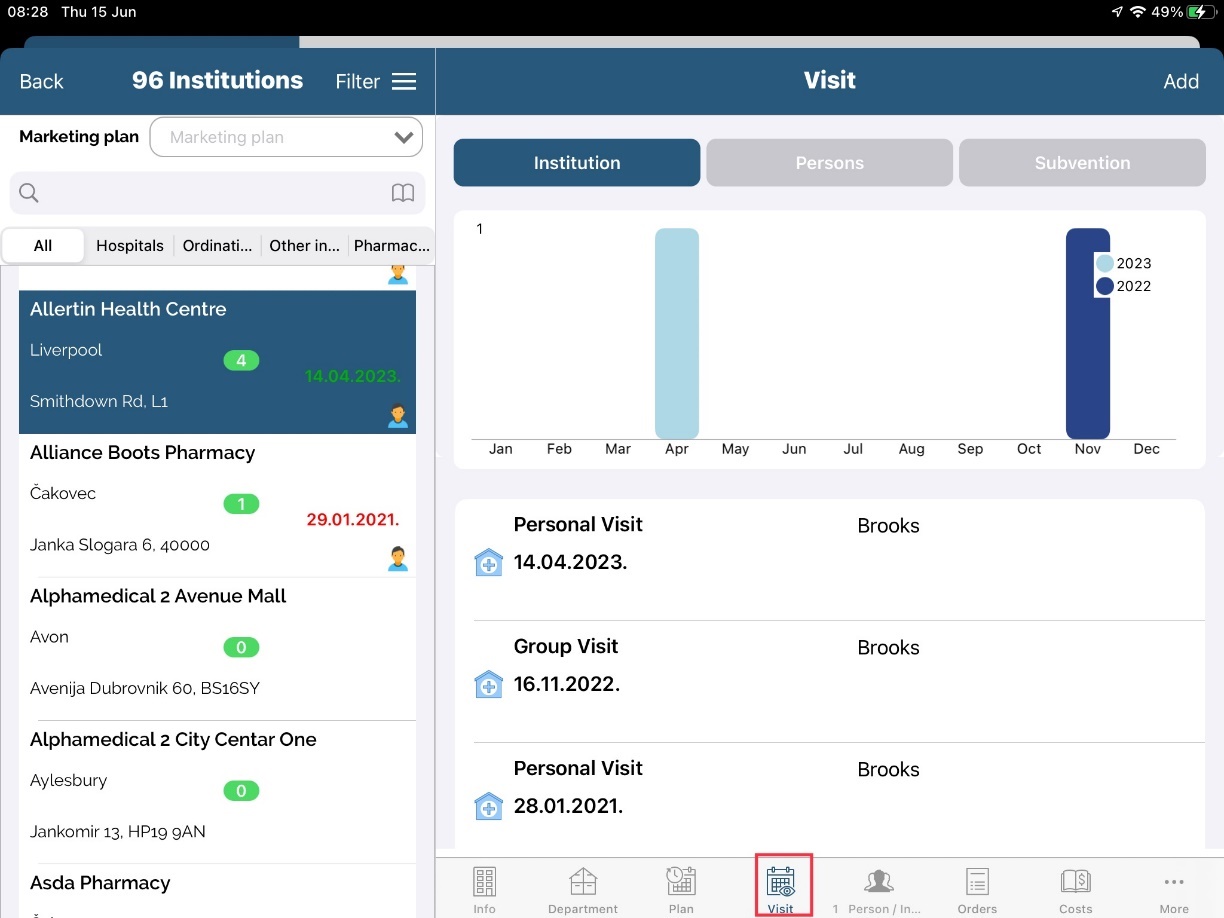1224x918 pixels.
Task: Select the Institution segment
Action: pyautogui.click(x=576, y=163)
